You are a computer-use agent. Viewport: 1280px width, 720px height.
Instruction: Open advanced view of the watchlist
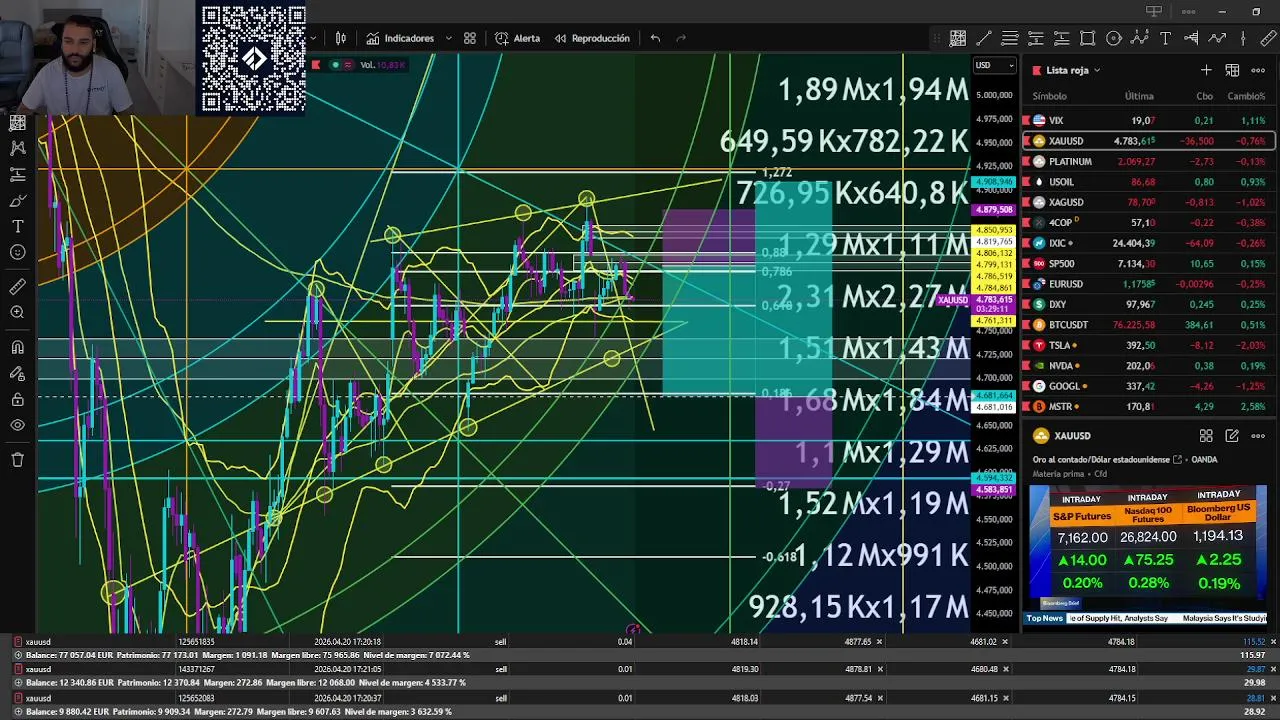[x=1232, y=70]
